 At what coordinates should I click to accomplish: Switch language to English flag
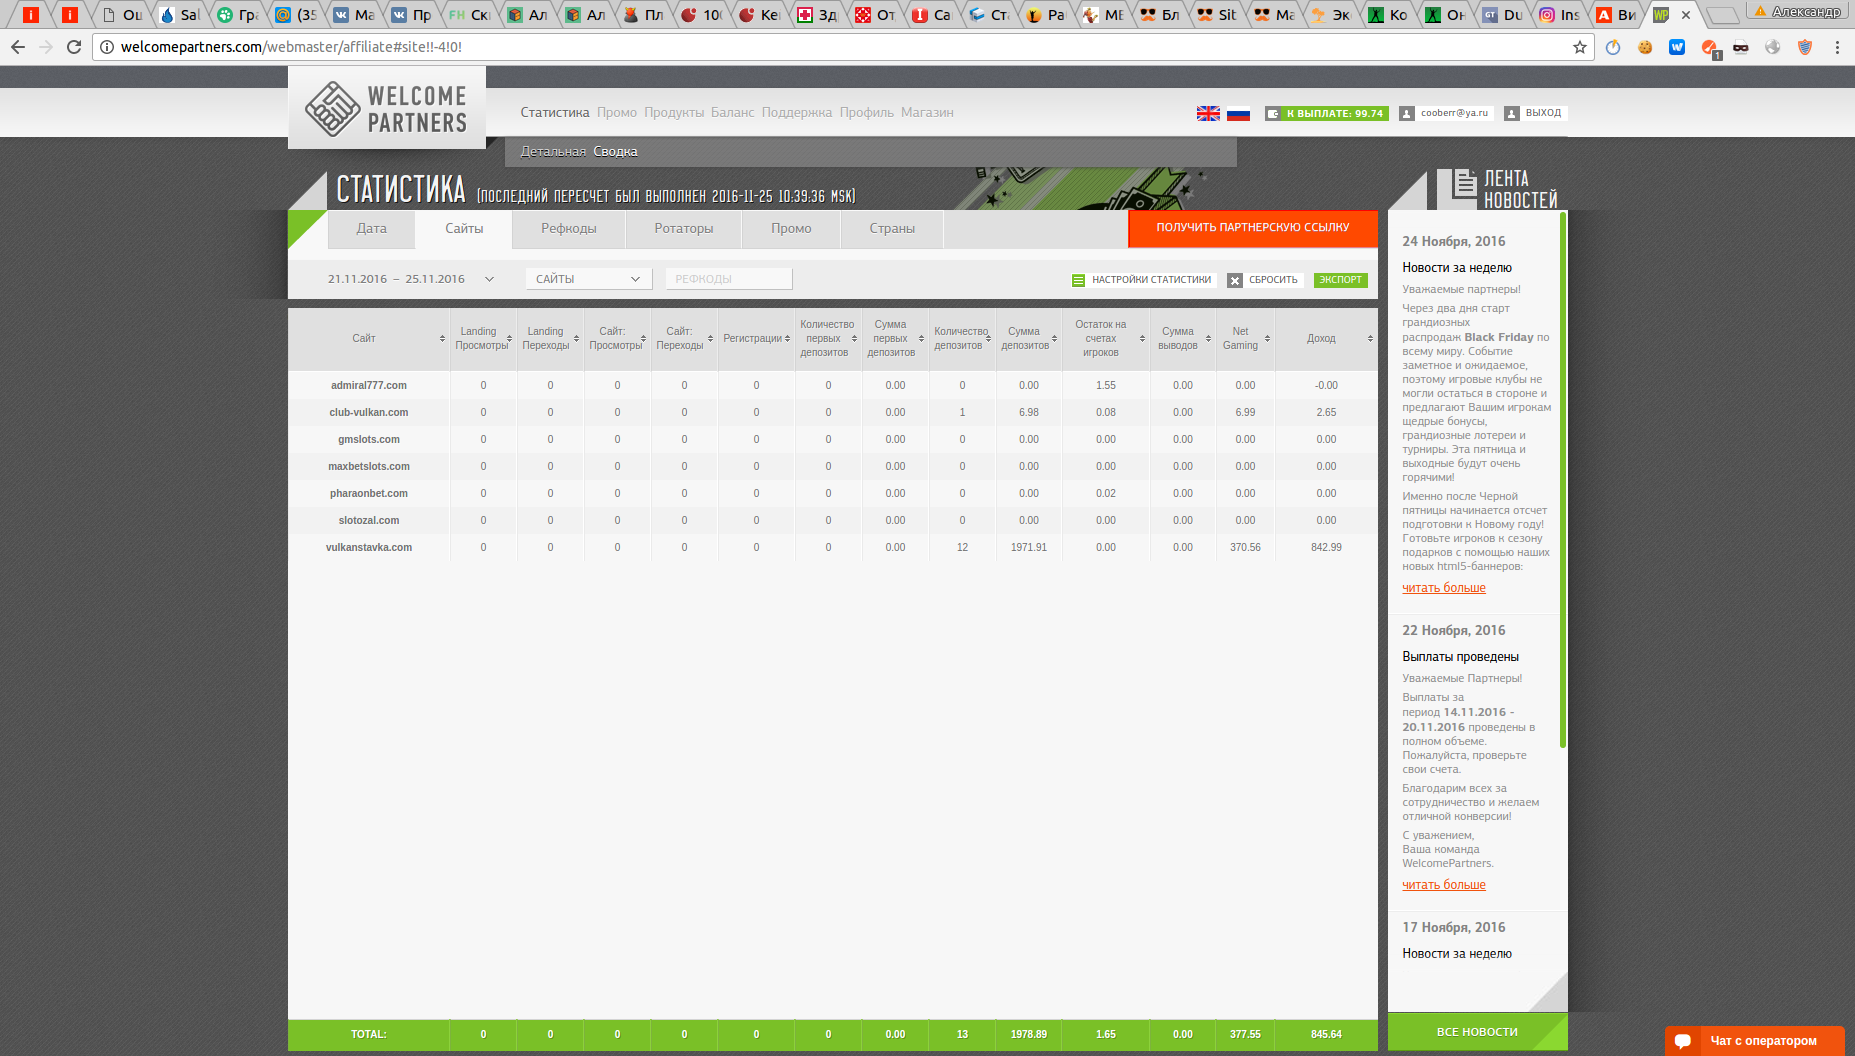point(1208,113)
